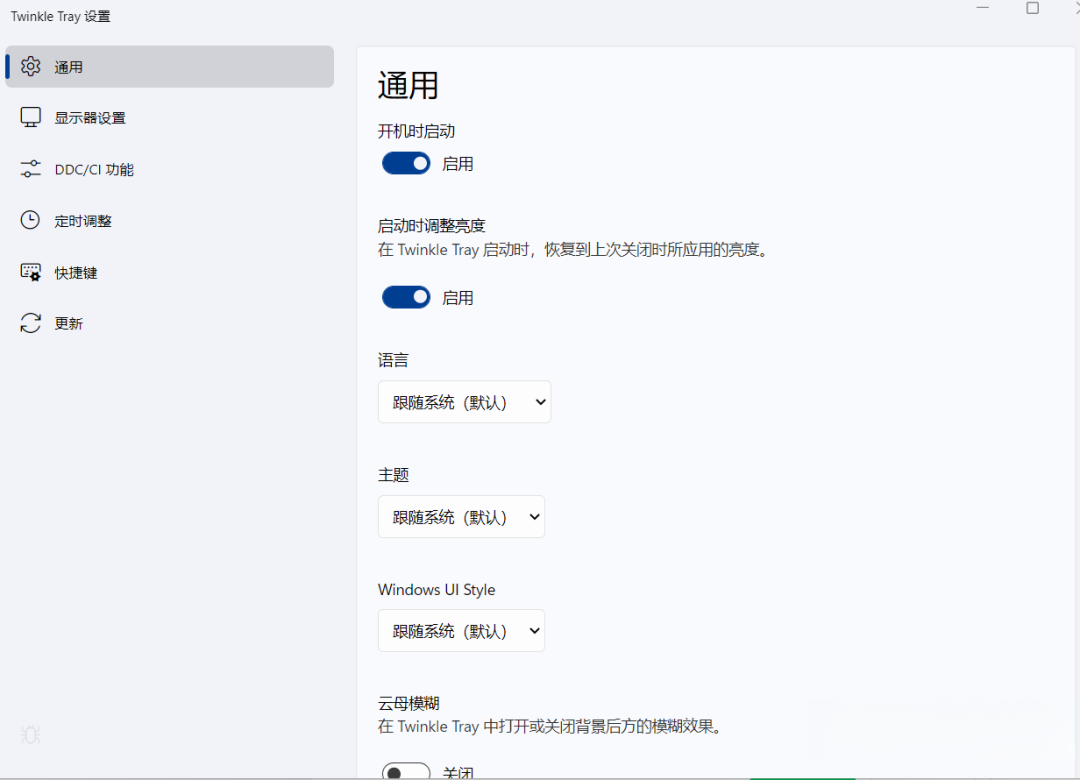Switch to 显示器设置 page

pyautogui.click(x=169, y=118)
